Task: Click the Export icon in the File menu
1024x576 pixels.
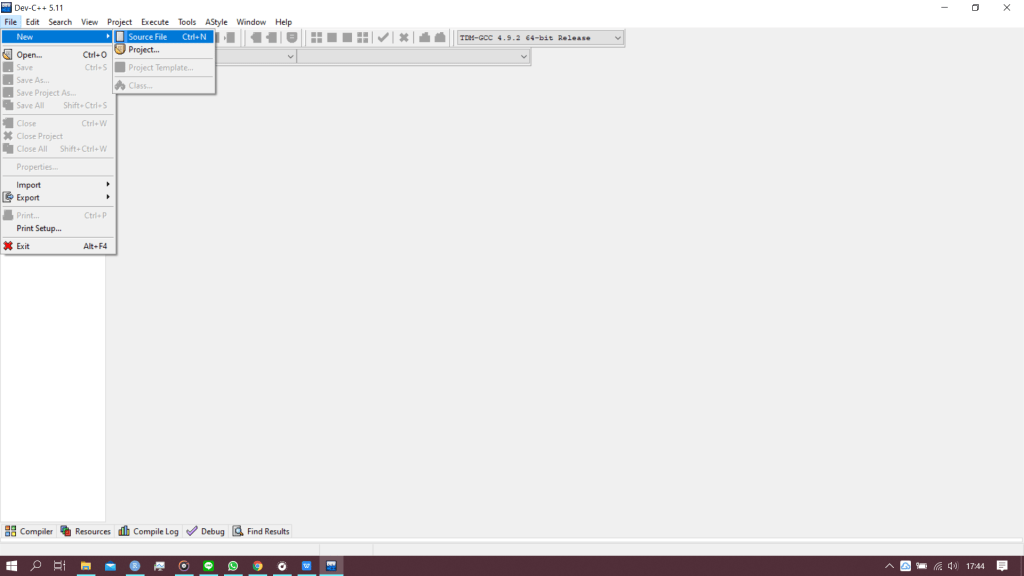Action: [x=8, y=198]
